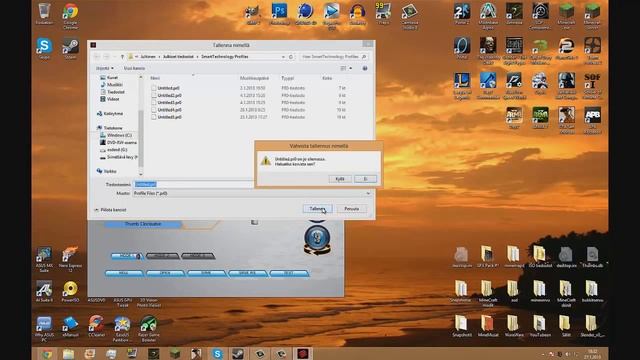Screen dimensions: 640x360
Task: Select Videot in navigation pane
Action: pyautogui.click(x=110, y=99)
